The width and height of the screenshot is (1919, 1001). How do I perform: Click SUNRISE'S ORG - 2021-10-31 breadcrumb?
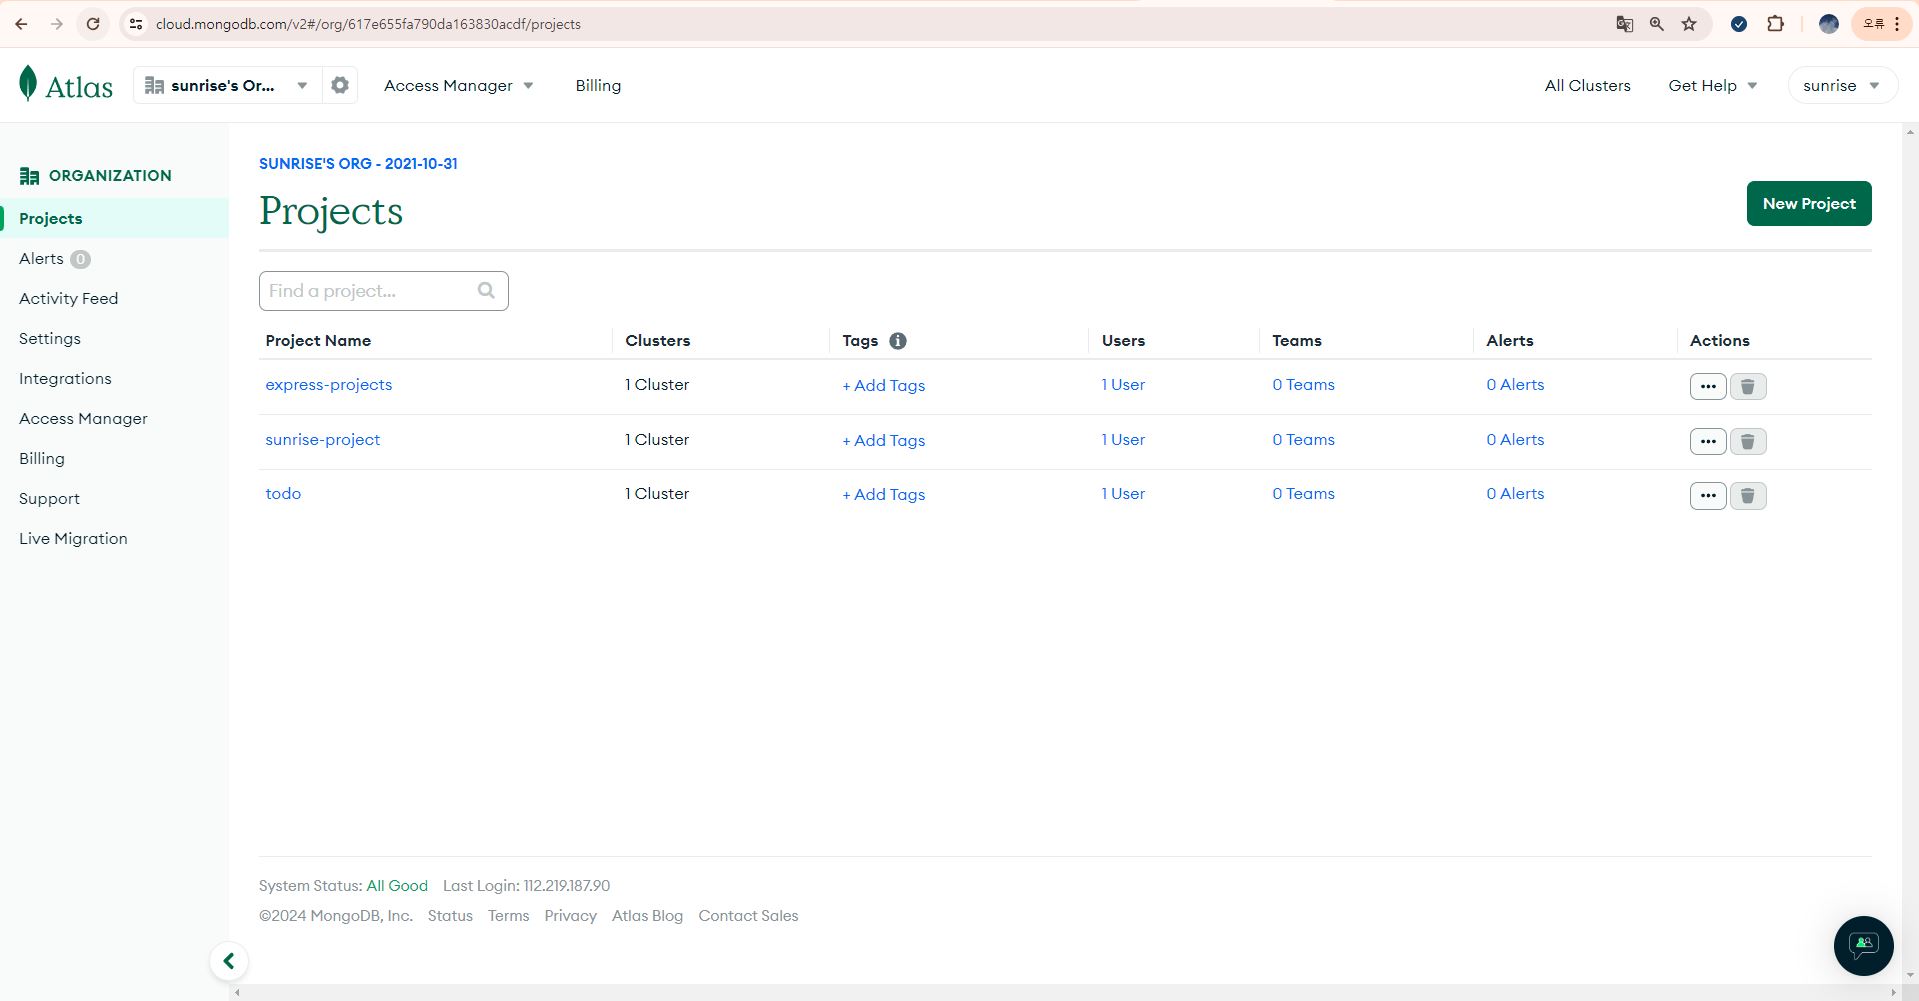pos(358,164)
